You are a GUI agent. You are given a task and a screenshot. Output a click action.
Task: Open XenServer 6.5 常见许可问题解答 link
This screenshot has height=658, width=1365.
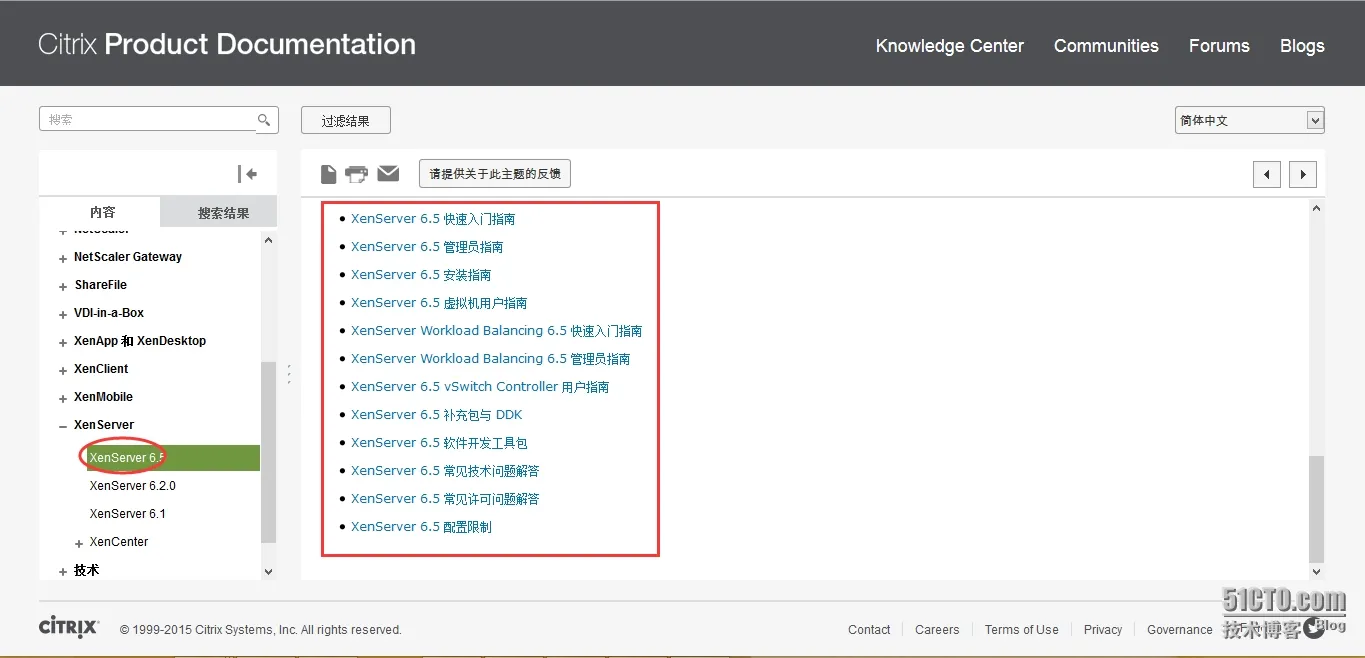click(445, 499)
